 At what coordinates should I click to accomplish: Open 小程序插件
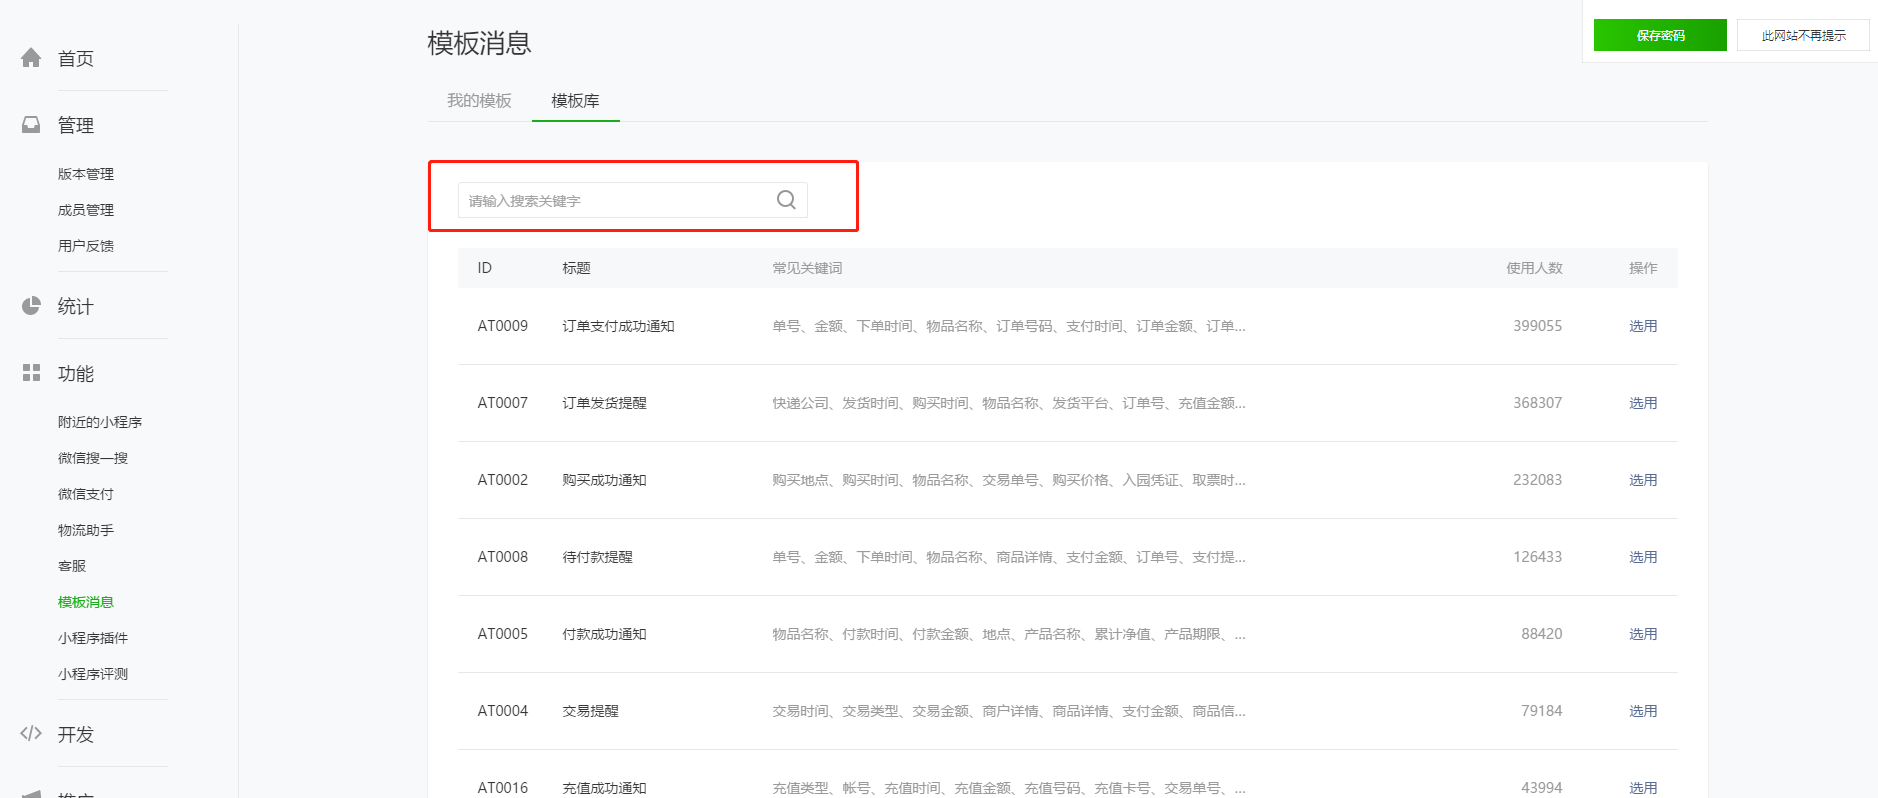(93, 638)
